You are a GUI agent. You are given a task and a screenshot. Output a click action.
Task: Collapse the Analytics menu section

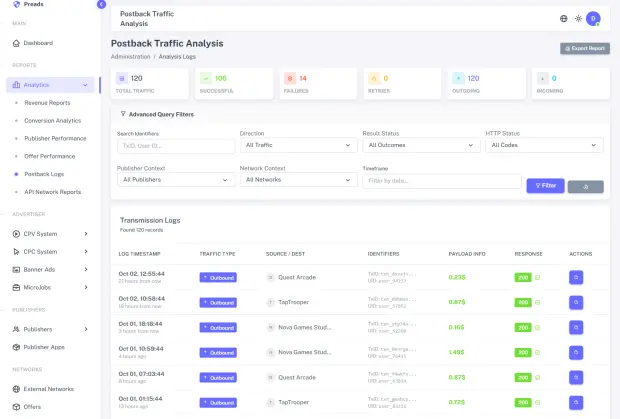[x=50, y=85]
